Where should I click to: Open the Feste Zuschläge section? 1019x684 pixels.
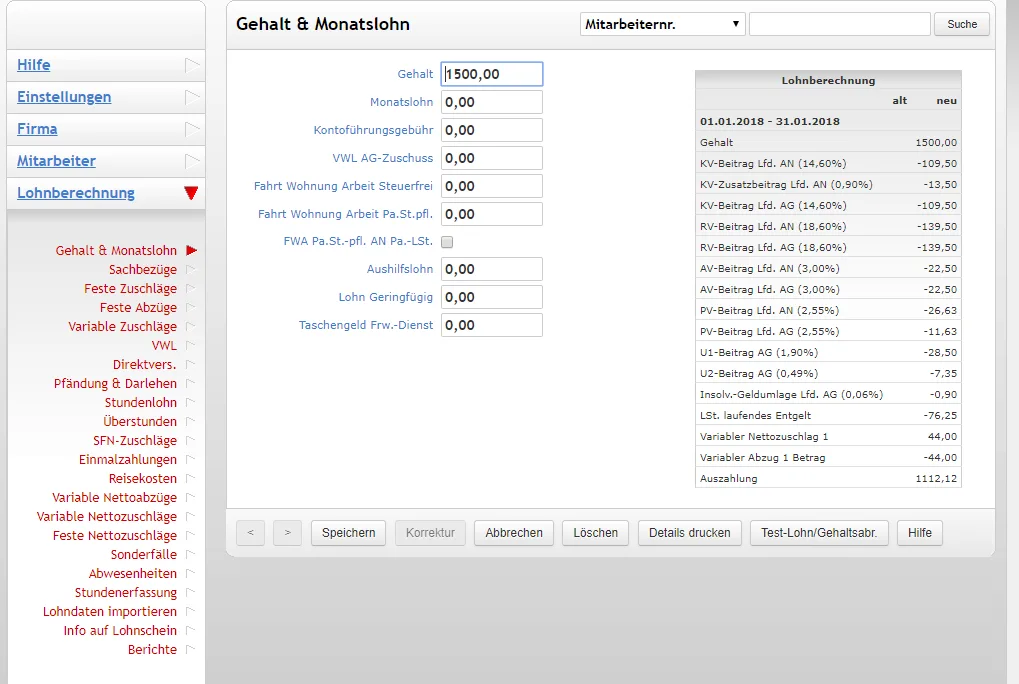click(130, 288)
